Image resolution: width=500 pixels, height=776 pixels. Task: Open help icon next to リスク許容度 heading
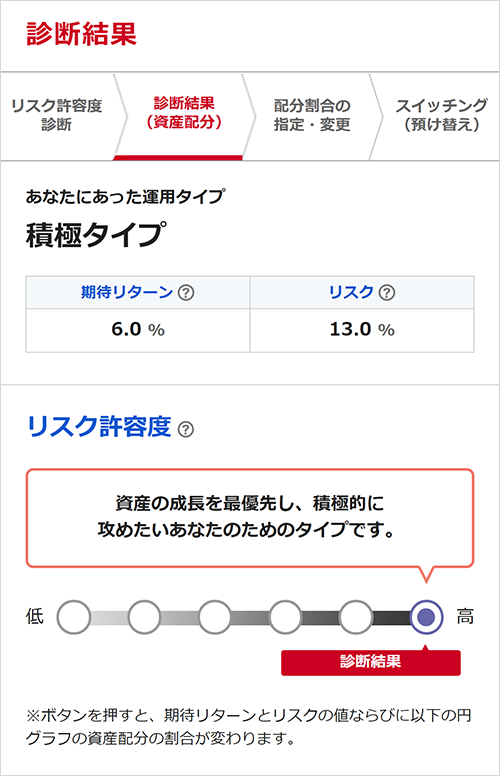186,429
